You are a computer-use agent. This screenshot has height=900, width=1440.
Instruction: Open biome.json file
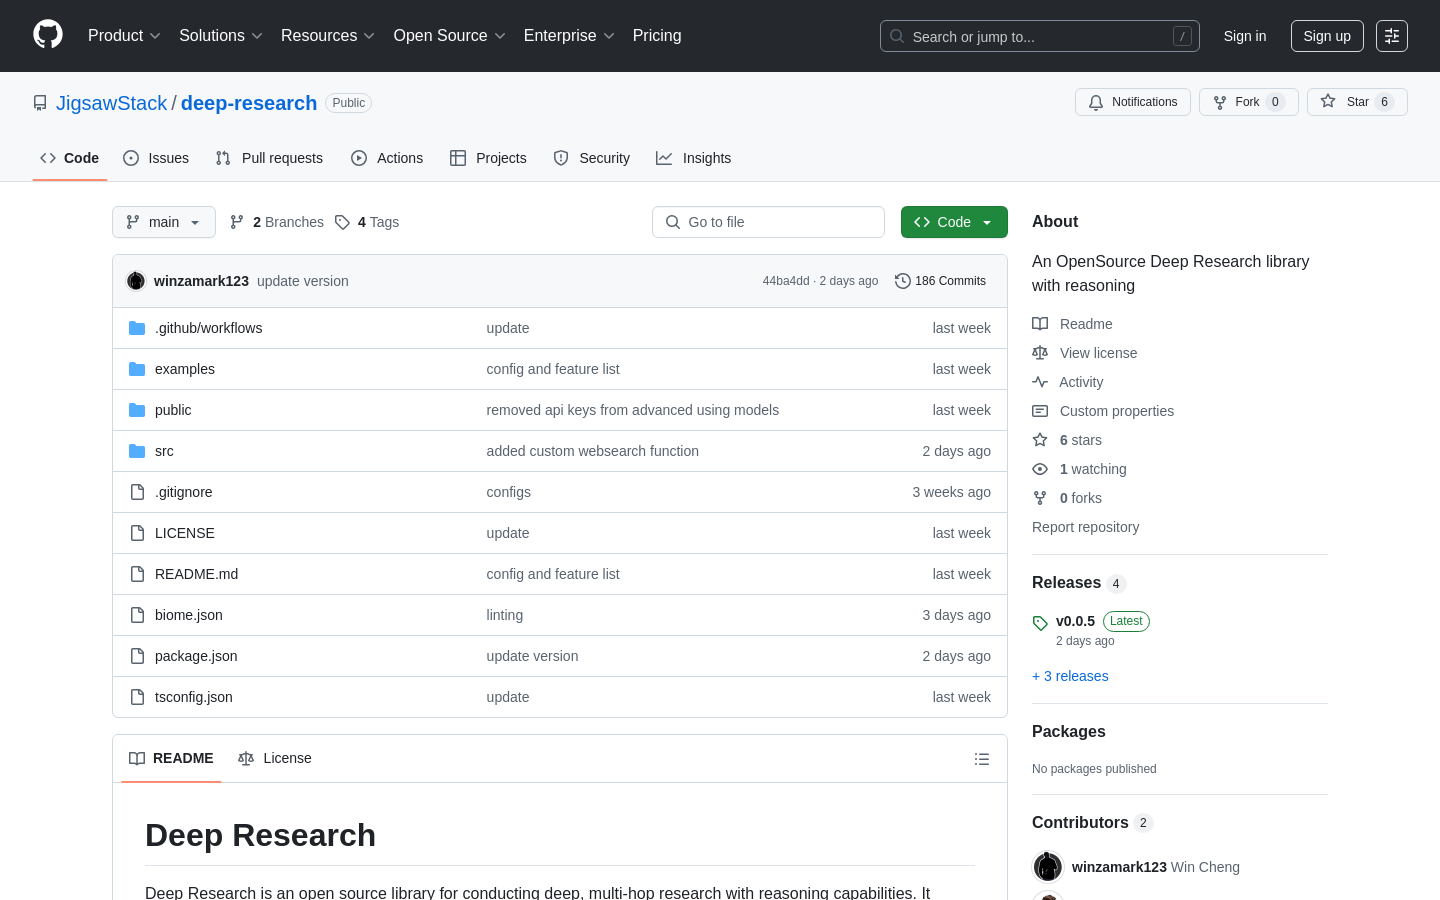(x=189, y=615)
